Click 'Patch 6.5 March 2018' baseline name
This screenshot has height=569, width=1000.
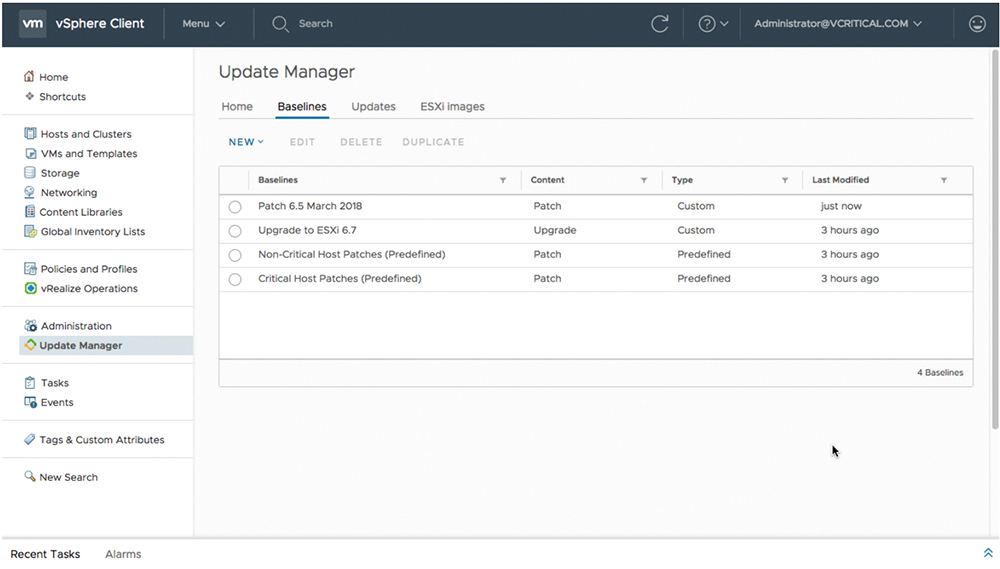pyautogui.click(x=310, y=206)
